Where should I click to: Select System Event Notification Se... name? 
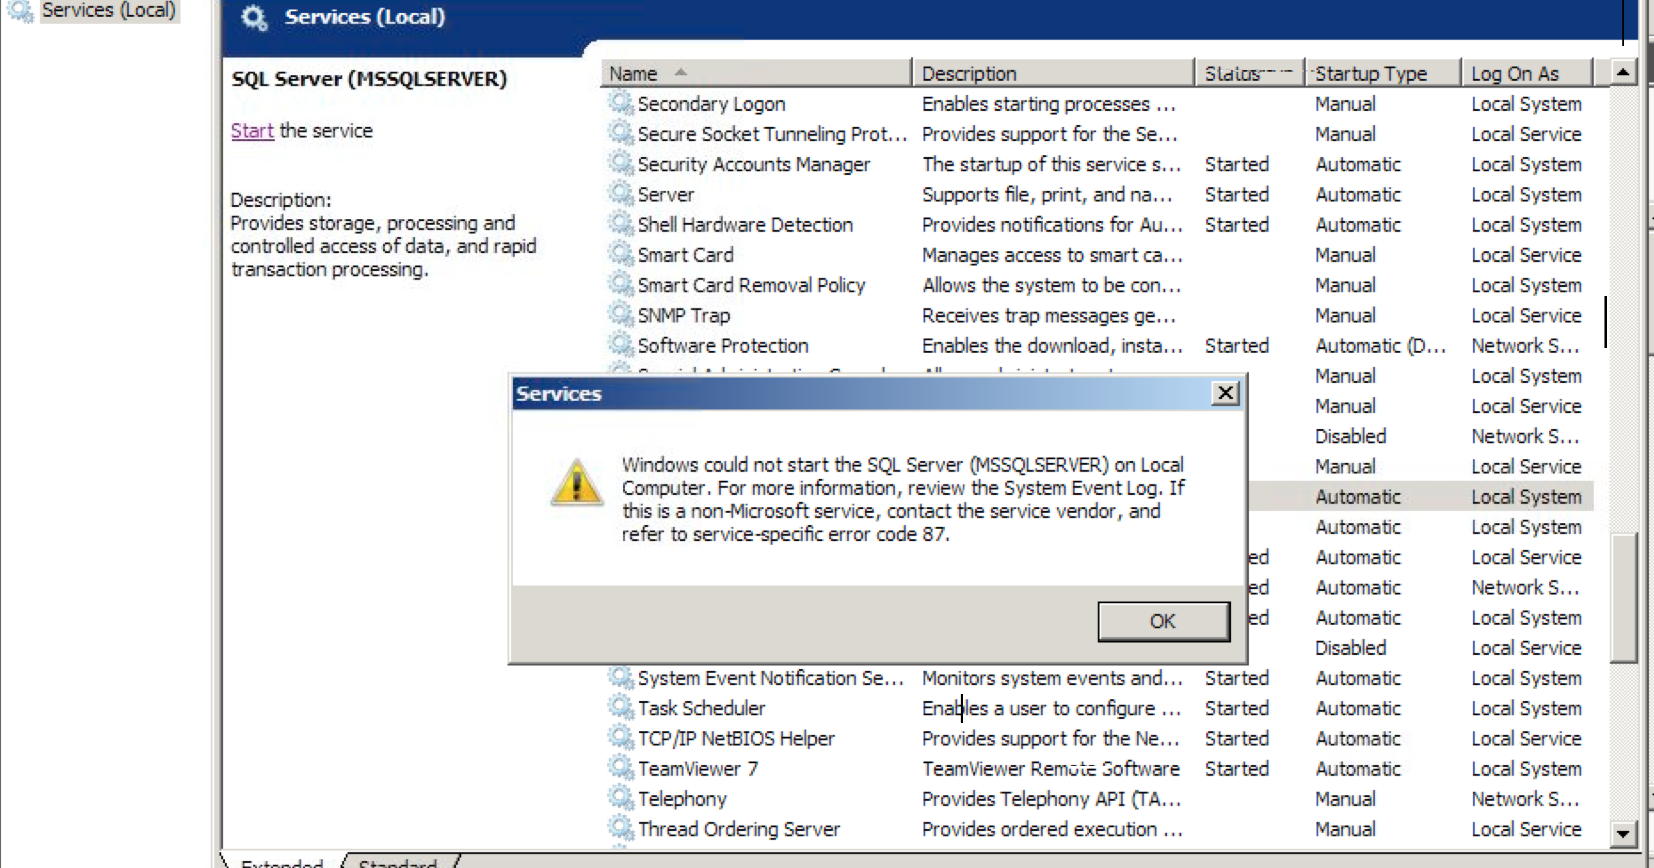770,678
